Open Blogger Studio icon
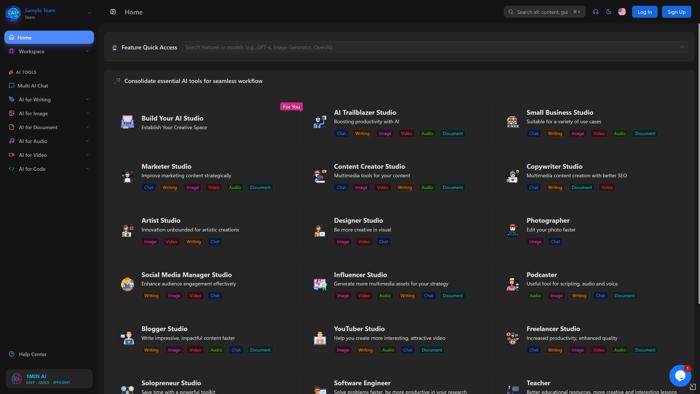The height and width of the screenshot is (394, 700). coord(127,338)
